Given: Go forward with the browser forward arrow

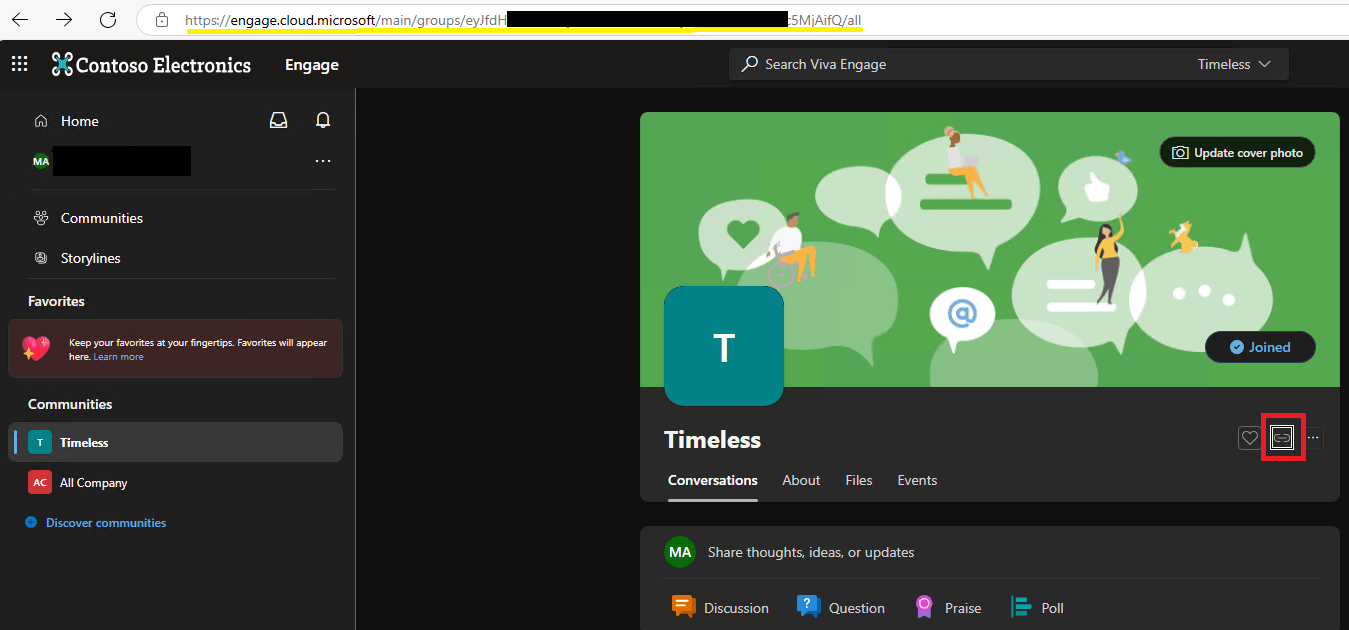Looking at the screenshot, I should pos(64,20).
